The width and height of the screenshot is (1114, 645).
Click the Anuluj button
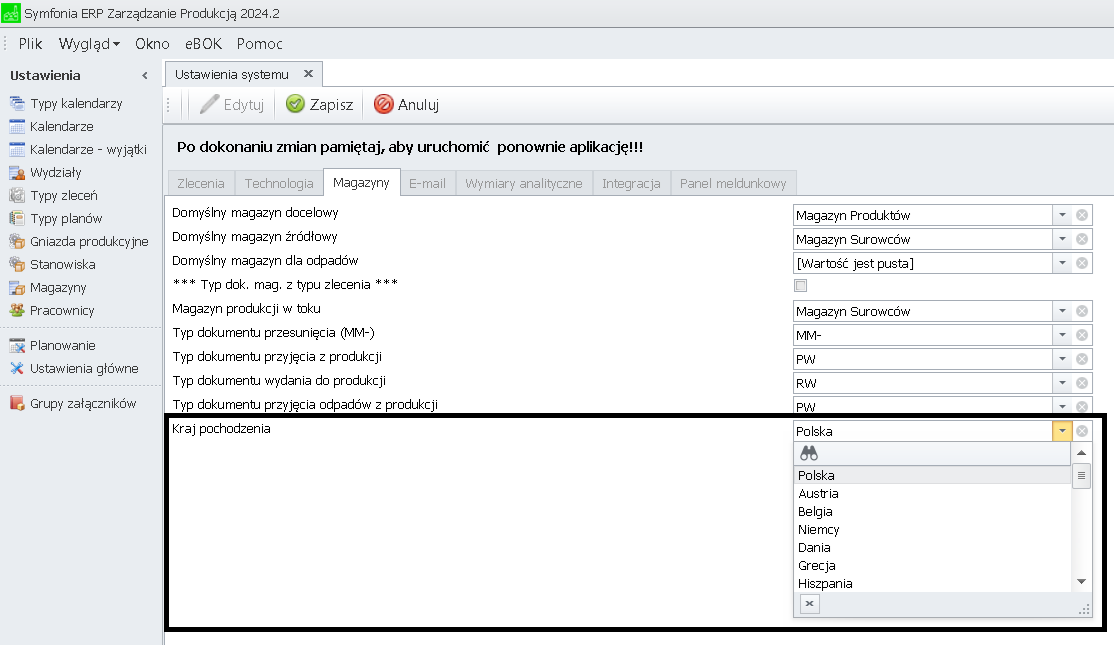(407, 104)
